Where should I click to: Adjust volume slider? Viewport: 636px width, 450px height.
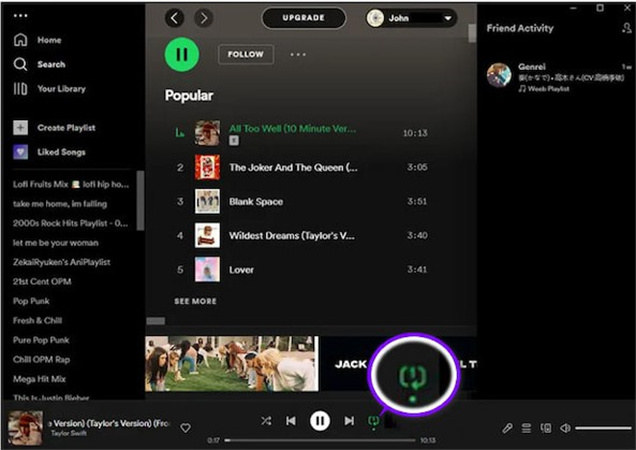pos(603,428)
